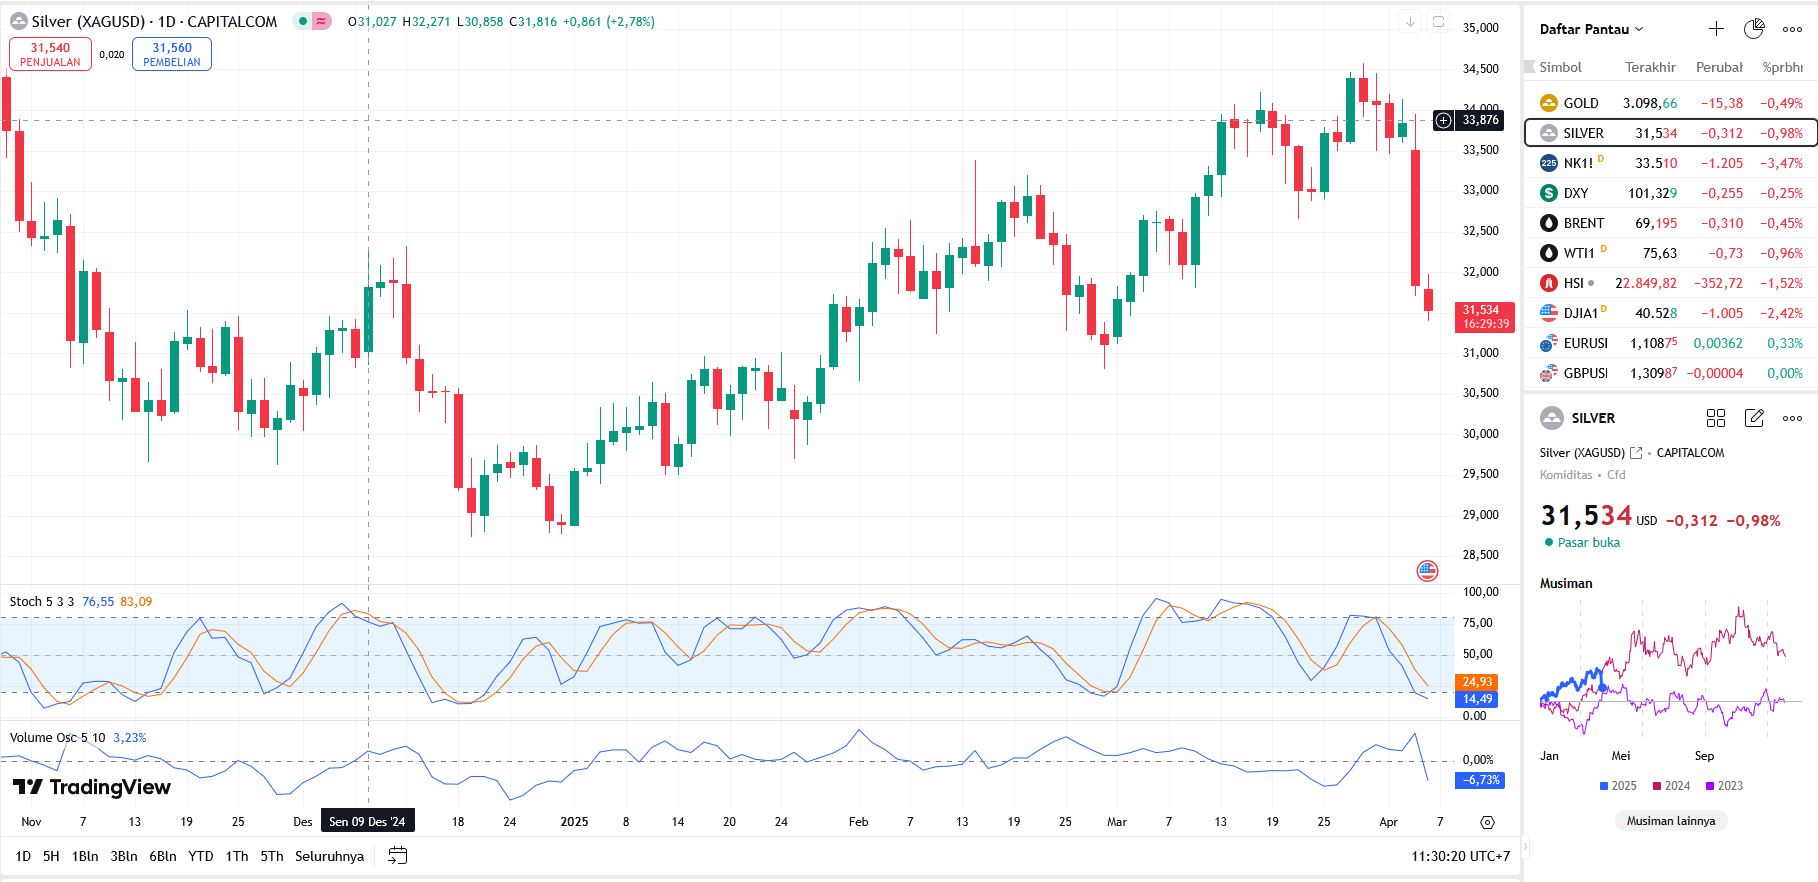The image size is (1818, 882).
Task: Toggle the 2023 series in Musiman legend
Action: click(1723, 786)
